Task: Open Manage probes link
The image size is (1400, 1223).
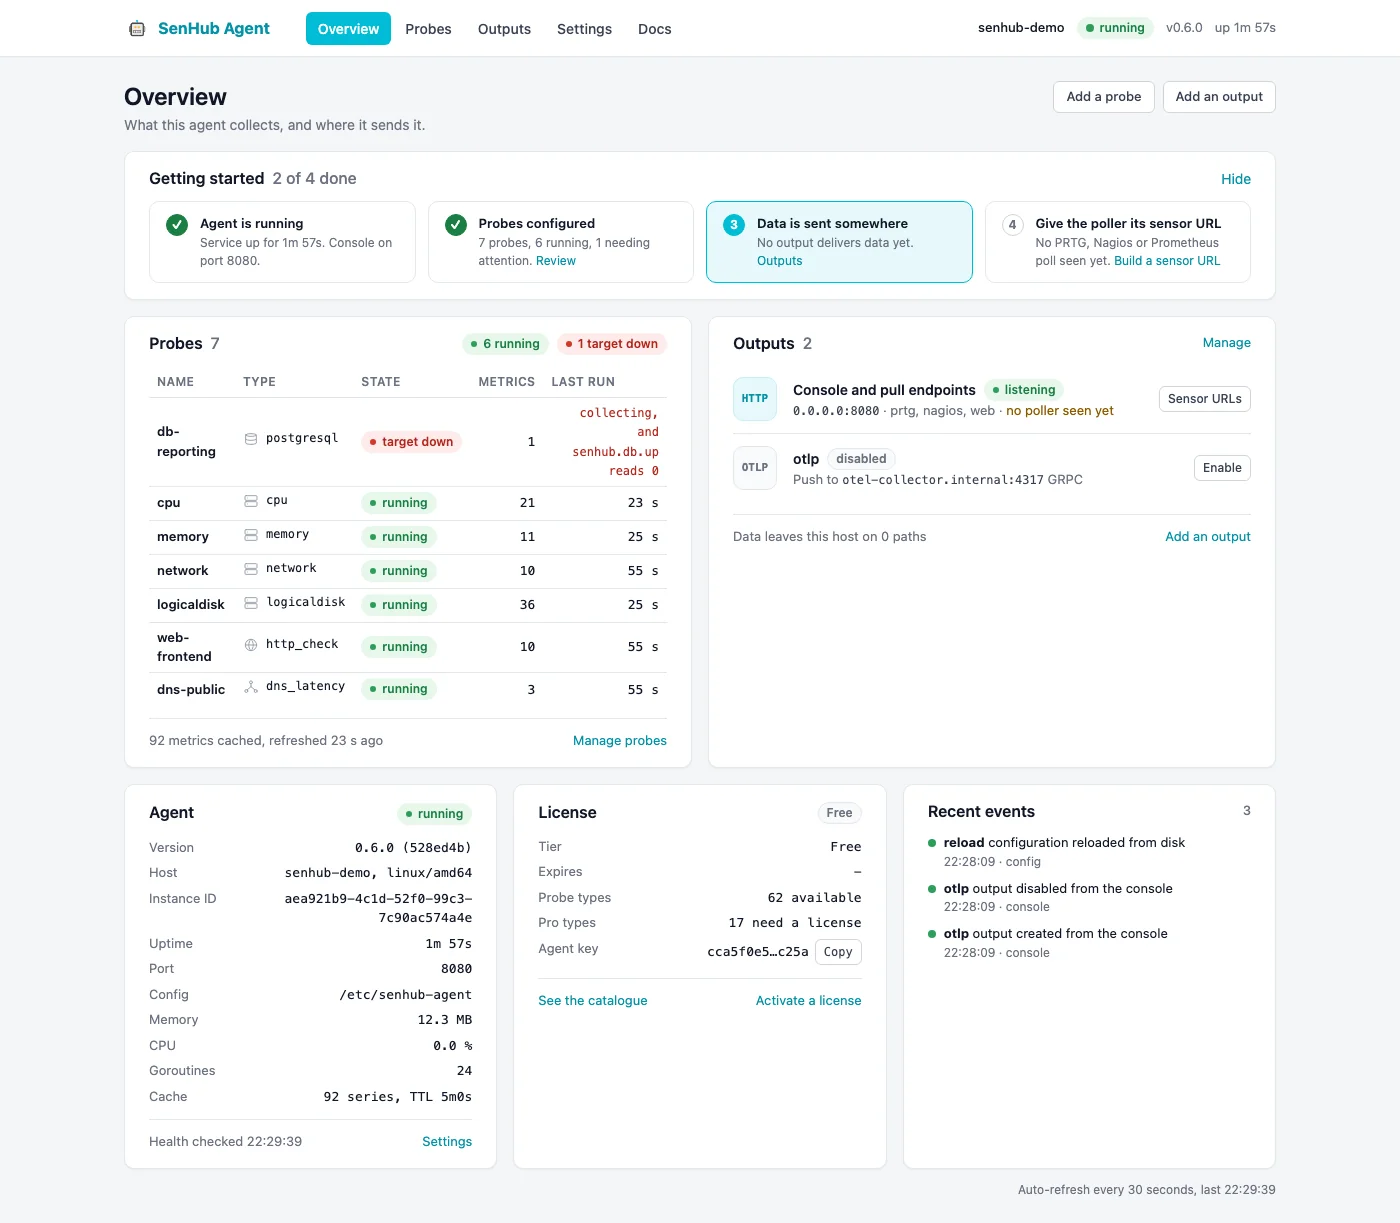Action: click(x=620, y=741)
